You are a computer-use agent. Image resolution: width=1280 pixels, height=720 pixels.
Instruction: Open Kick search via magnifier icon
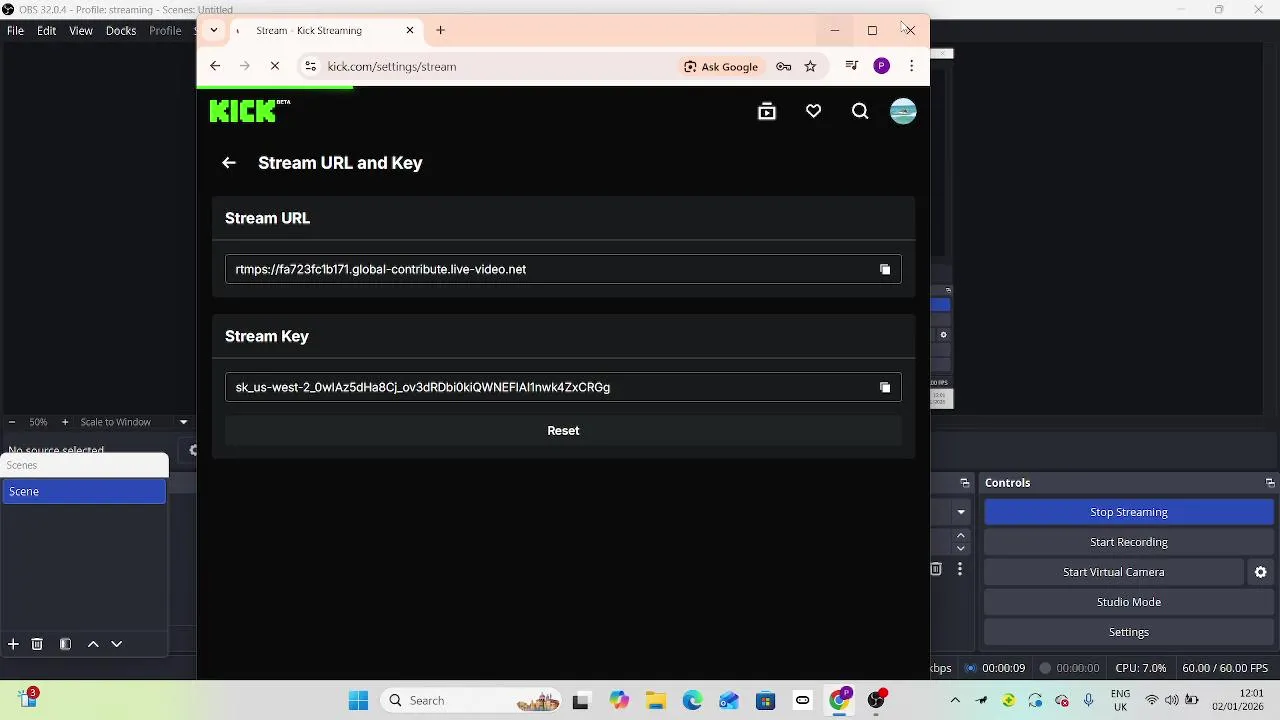860,112
